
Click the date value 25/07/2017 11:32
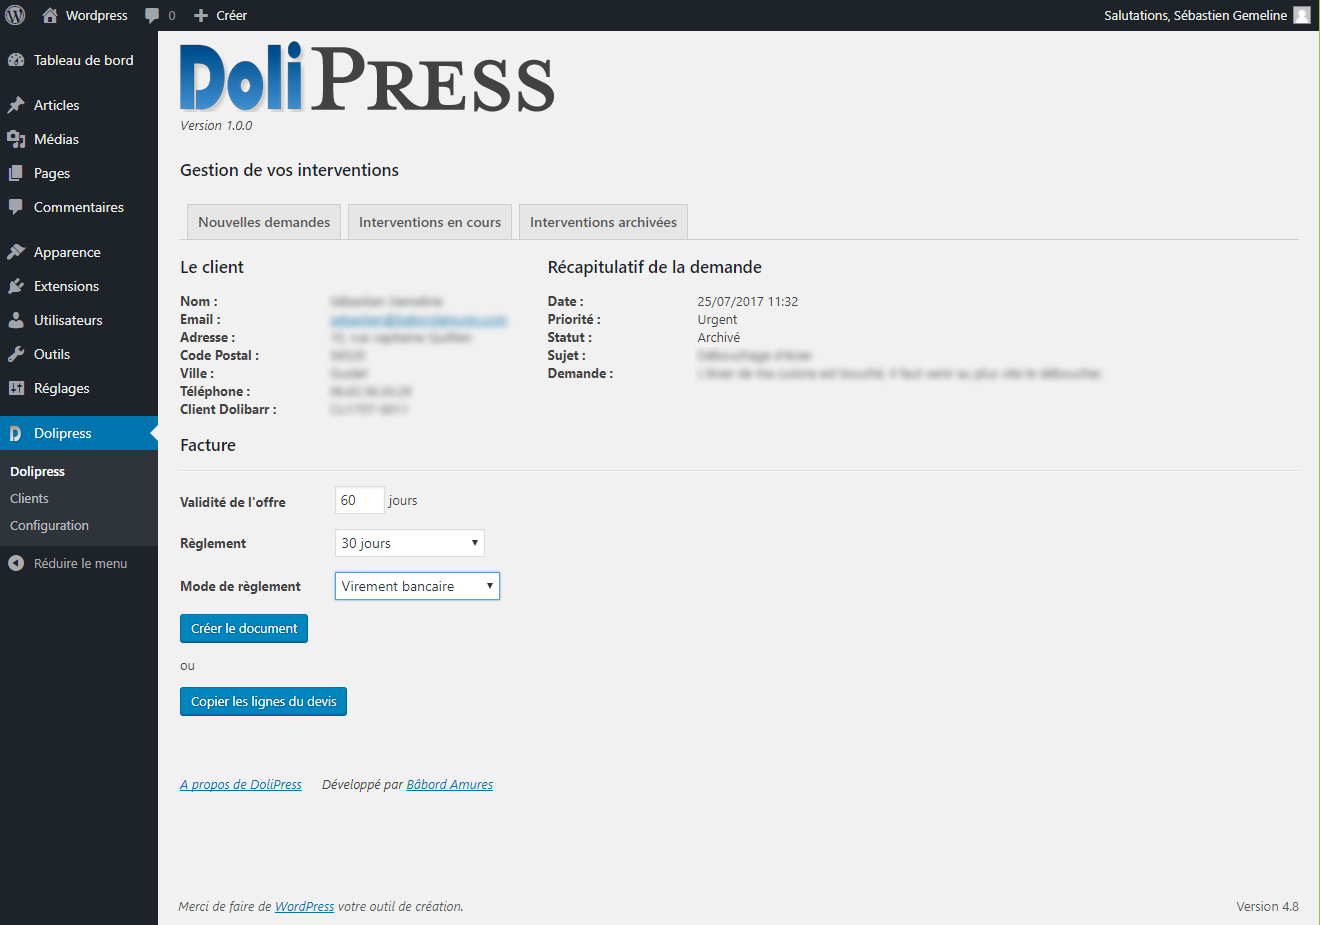click(x=747, y=301)
